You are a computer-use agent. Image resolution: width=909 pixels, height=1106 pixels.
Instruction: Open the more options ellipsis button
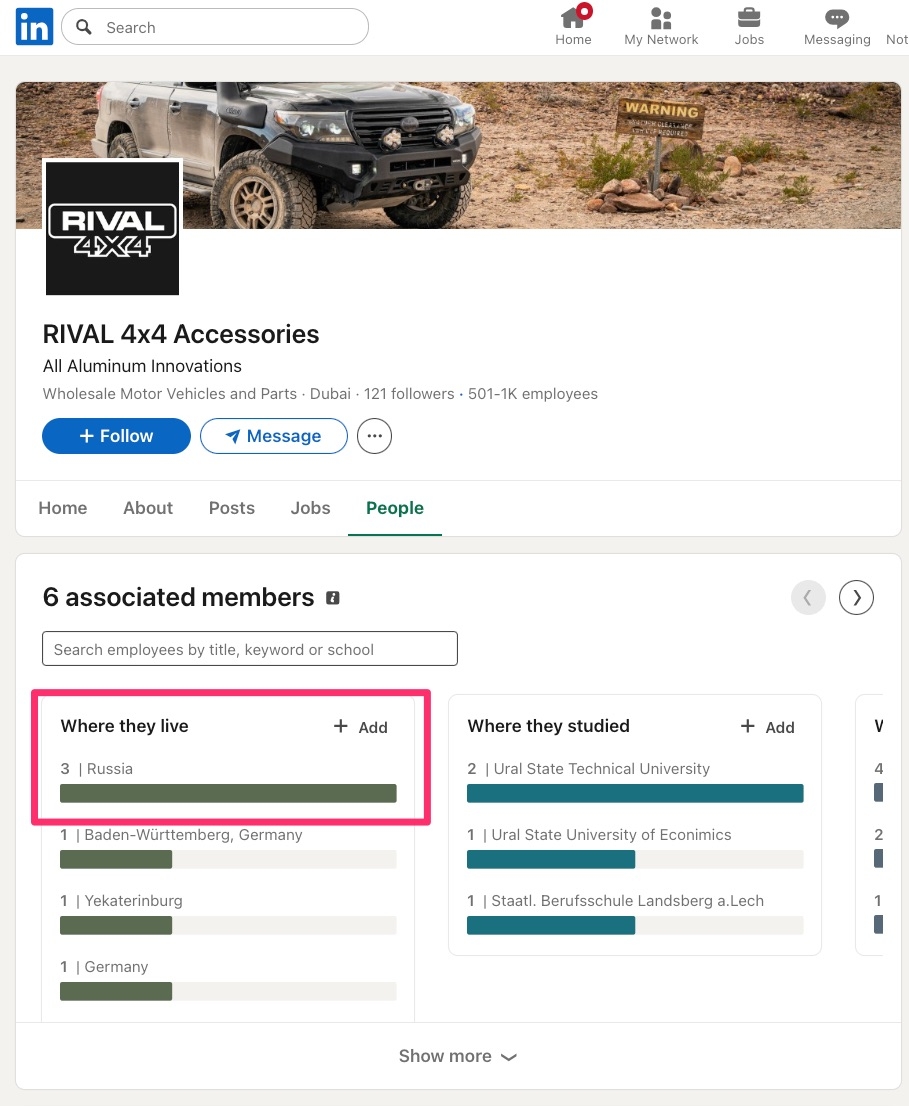pos(374,436)
